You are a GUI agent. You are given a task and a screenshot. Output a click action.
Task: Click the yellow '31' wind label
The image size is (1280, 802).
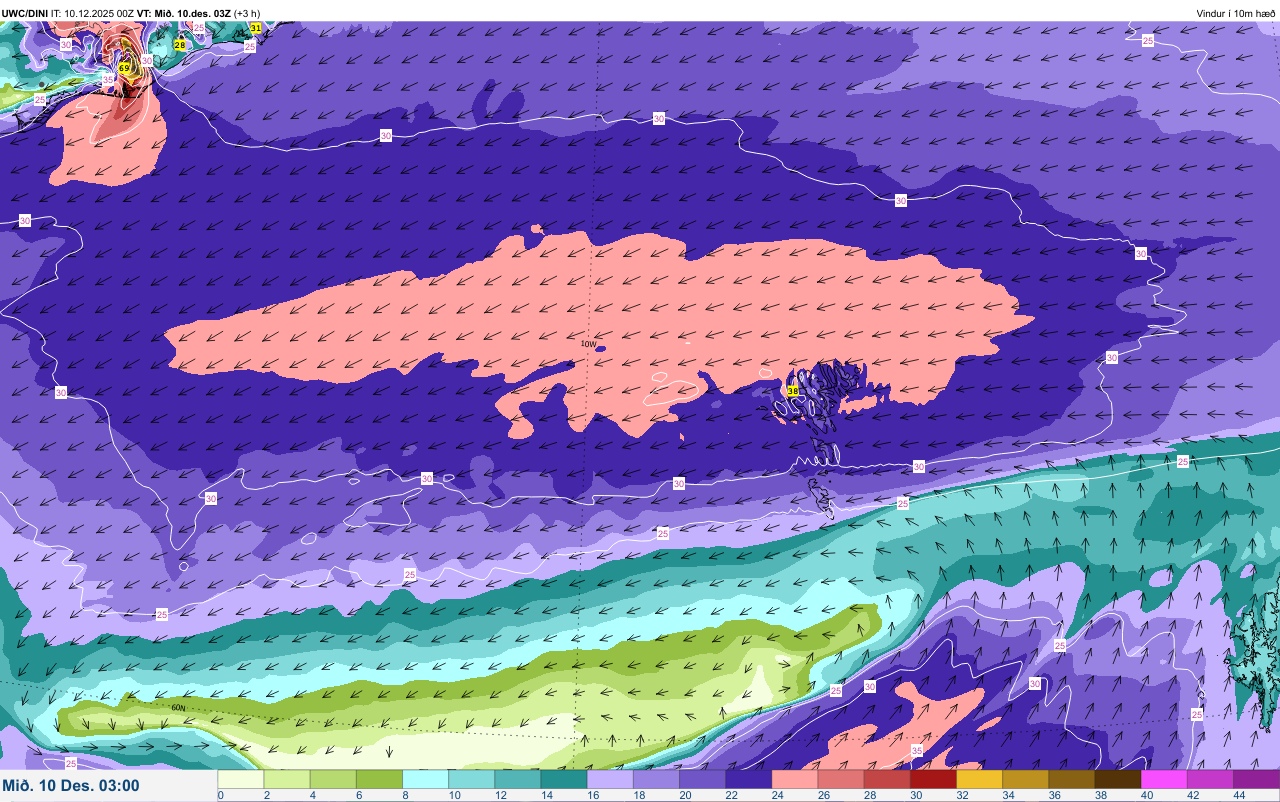click(256, 28)
